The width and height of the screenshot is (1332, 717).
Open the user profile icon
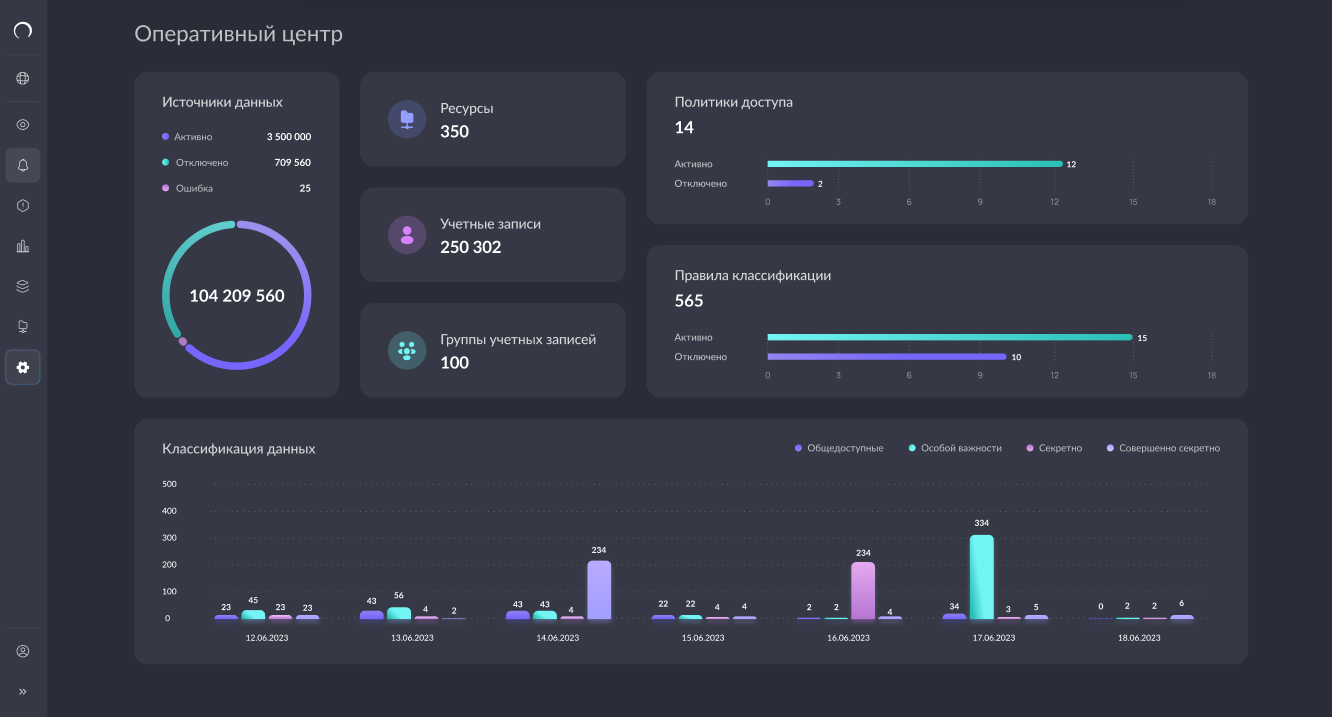click(x=23, y=651)
